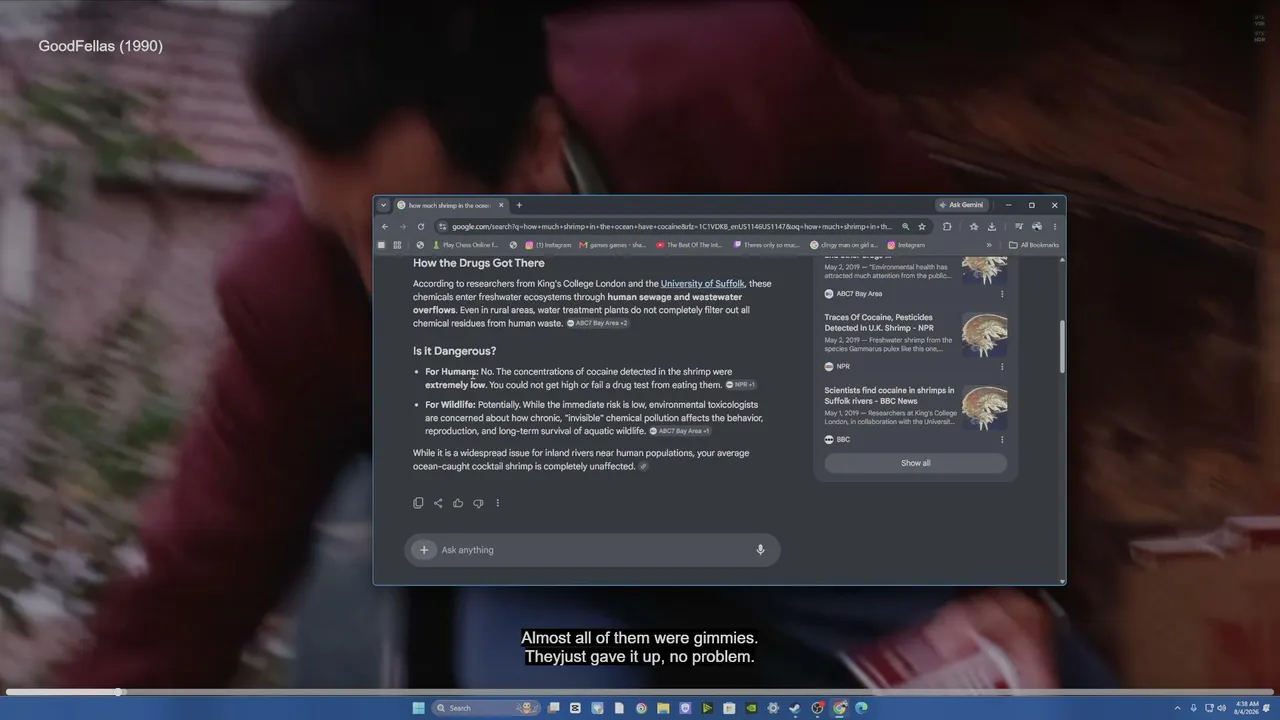Bookmark this page with the star icon
This screenshot has width=1280, height=720.
[922, 227]
